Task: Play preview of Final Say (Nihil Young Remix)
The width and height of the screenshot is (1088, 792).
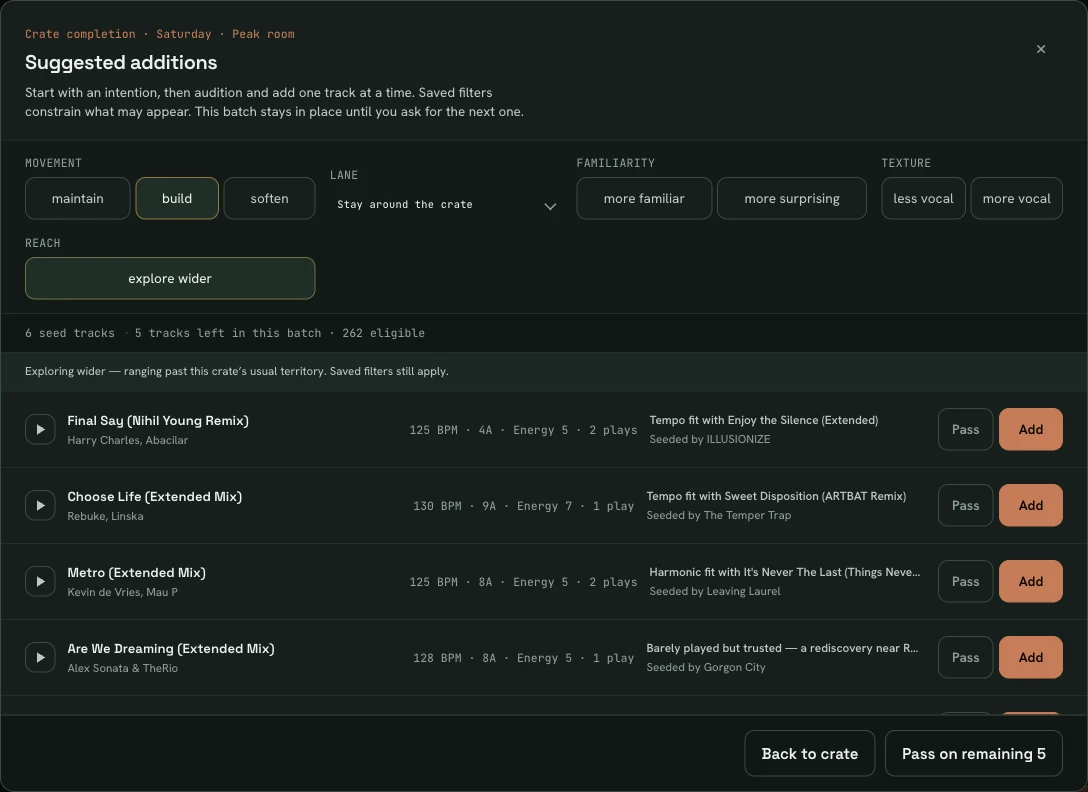Action: [x=40, y=430]
